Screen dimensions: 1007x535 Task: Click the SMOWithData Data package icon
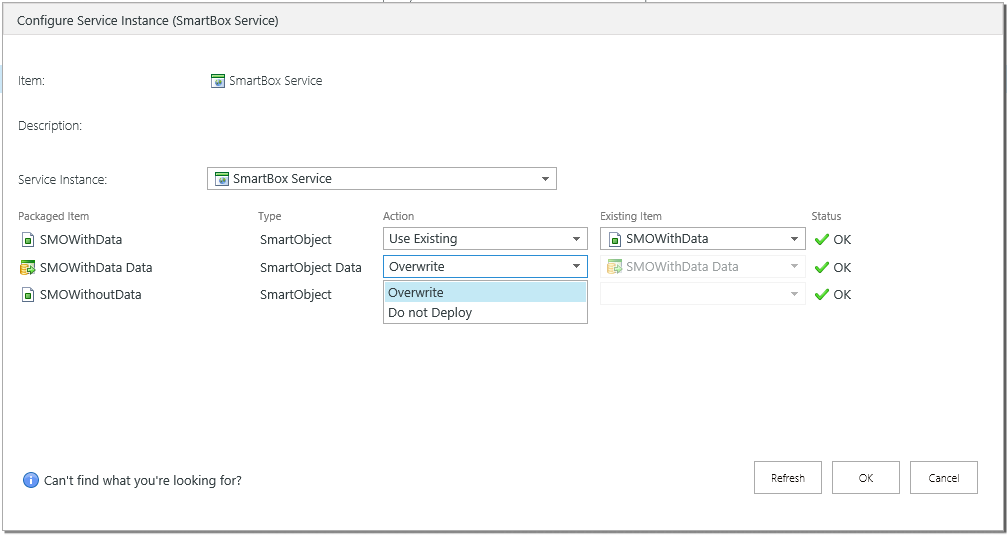[27, 267]
